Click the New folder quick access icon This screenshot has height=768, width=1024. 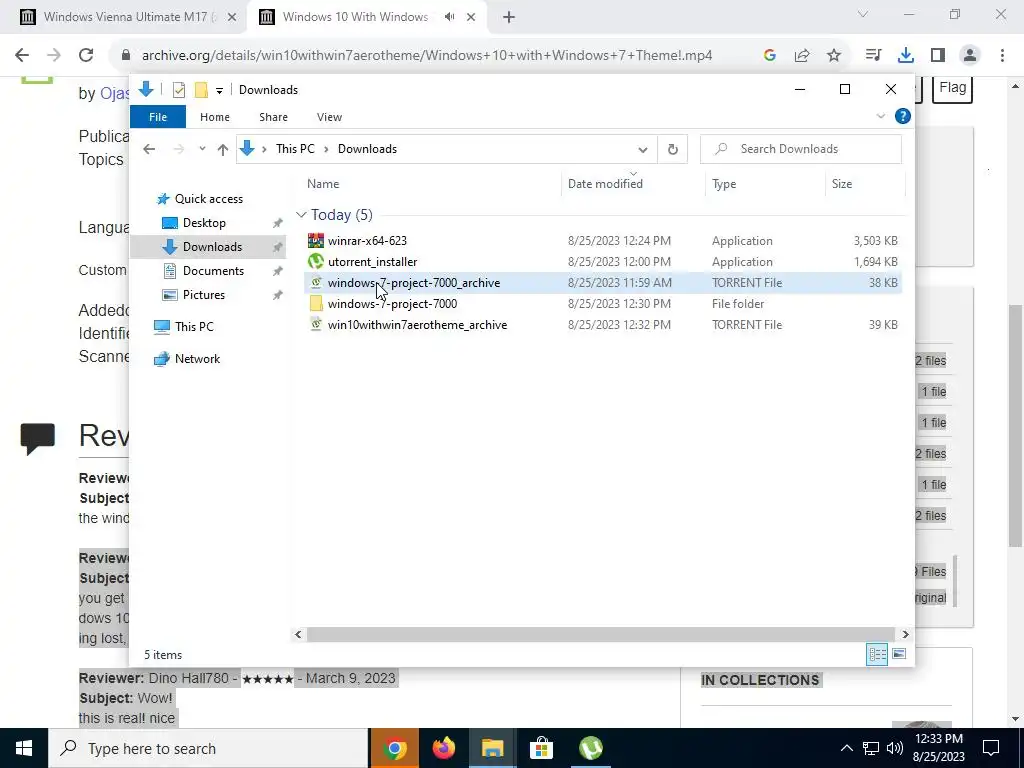(201, 90)
